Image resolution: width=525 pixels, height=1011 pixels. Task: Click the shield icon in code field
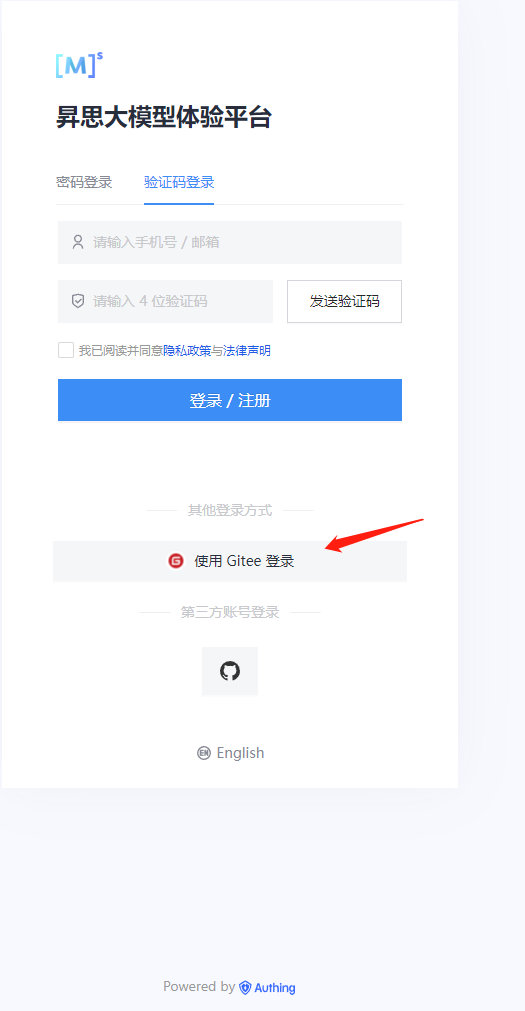78,301
